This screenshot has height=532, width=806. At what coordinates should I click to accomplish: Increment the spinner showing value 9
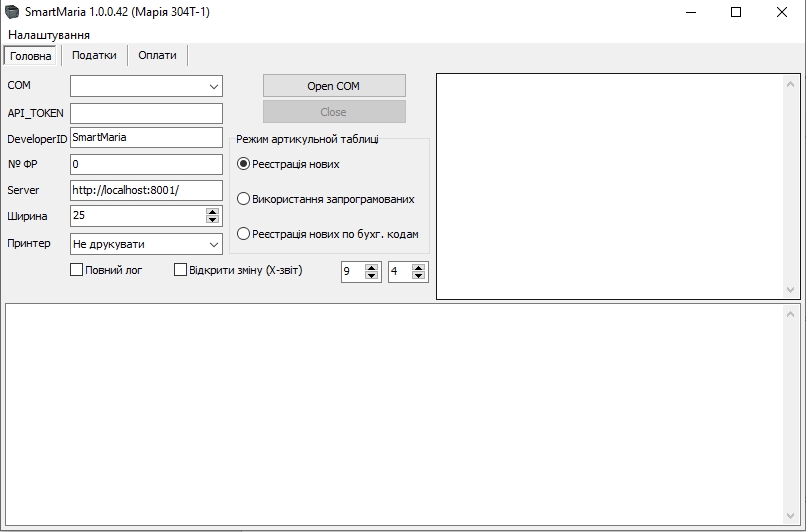tap(372, 267)
